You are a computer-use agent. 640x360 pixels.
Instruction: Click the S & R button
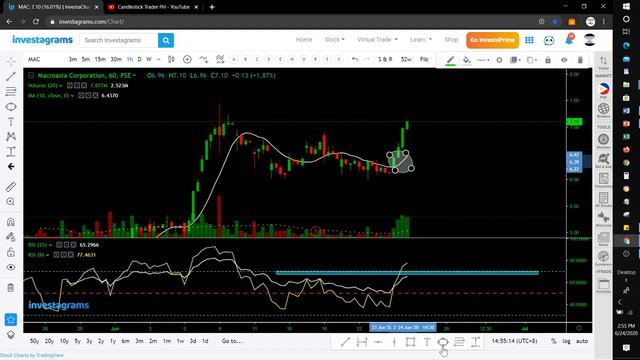click(385, 60)
